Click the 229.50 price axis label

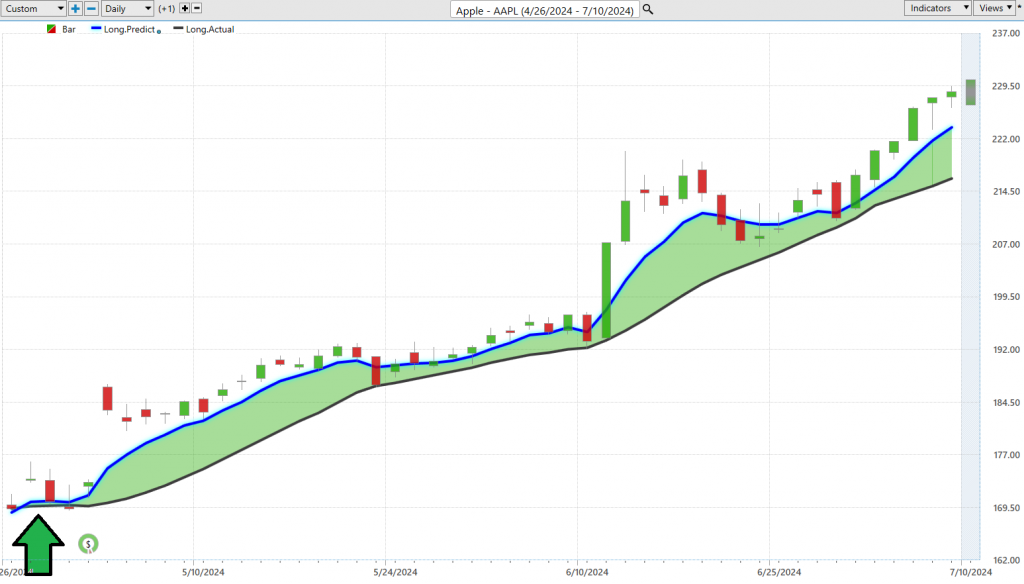click(1006, 86)
